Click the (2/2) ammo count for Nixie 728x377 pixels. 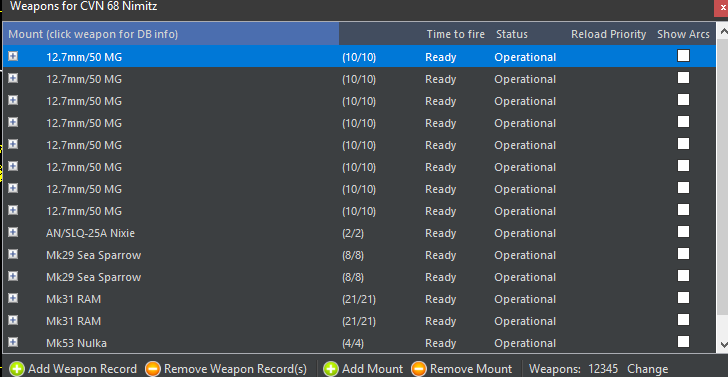pyautogui.click(x=353, y=233)
